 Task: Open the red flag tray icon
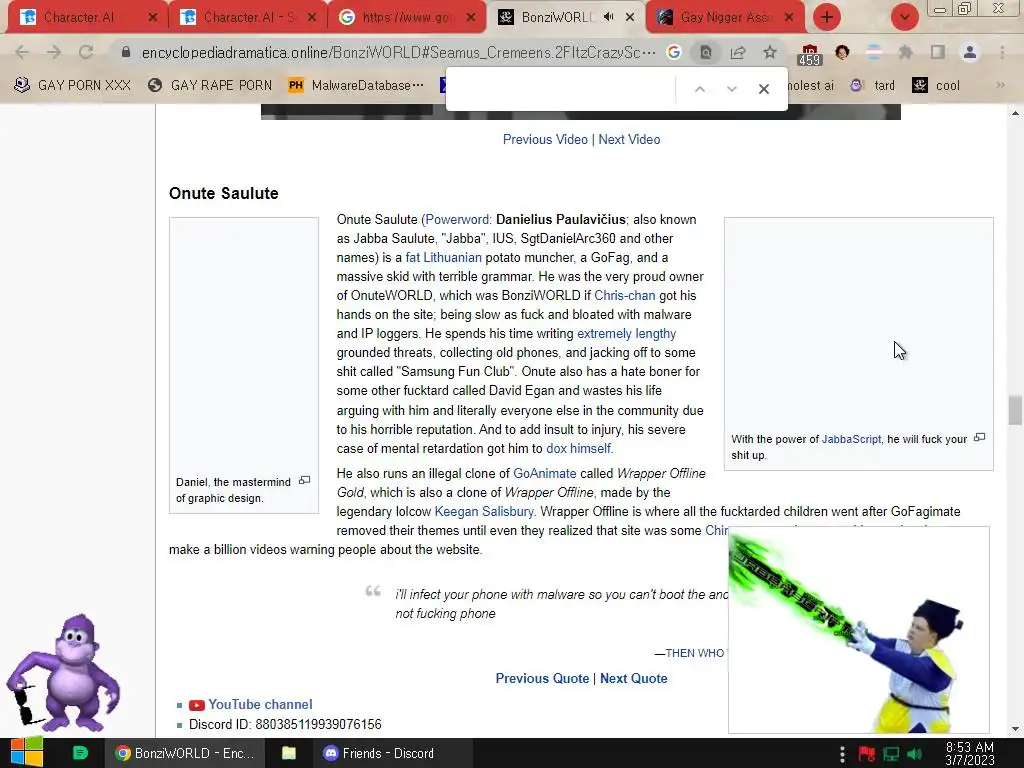(x=867, y=754)
